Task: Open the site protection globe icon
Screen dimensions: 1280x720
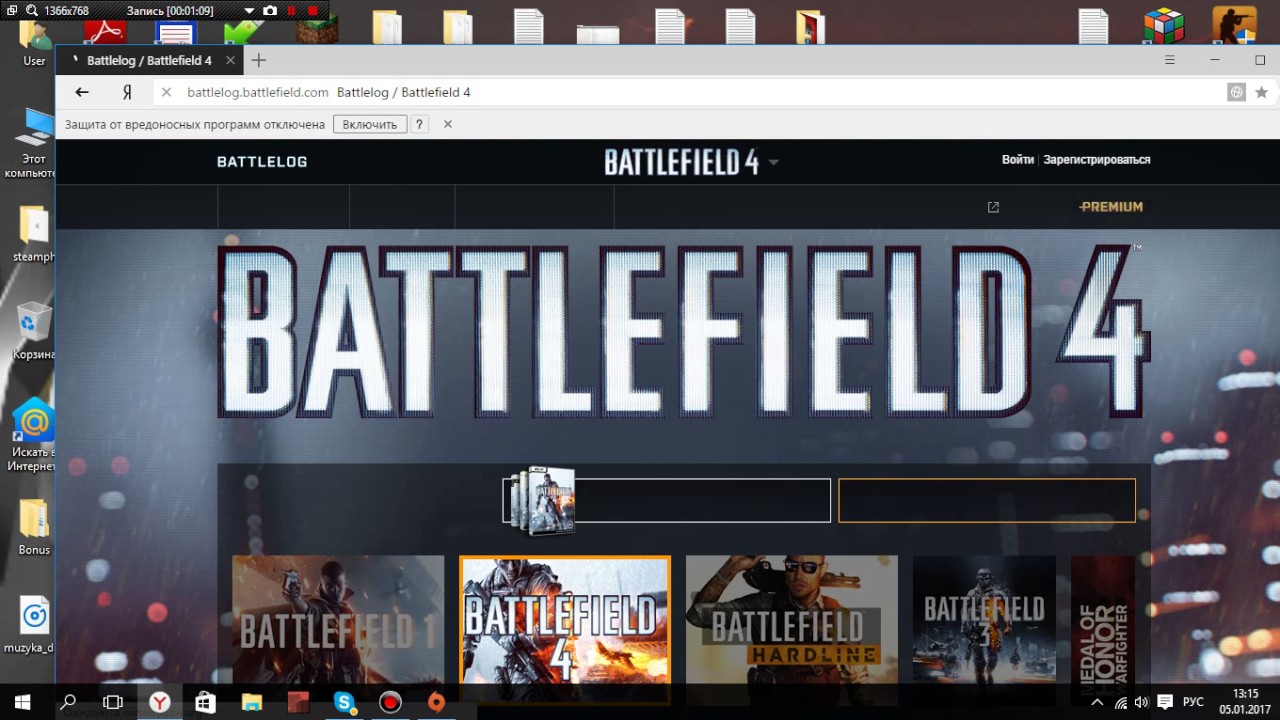Action: 1237,92
